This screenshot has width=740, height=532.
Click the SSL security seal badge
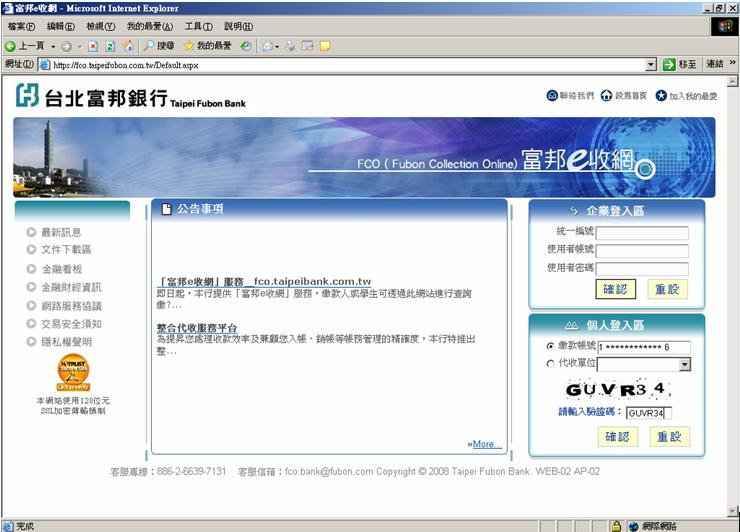[72, 373]
